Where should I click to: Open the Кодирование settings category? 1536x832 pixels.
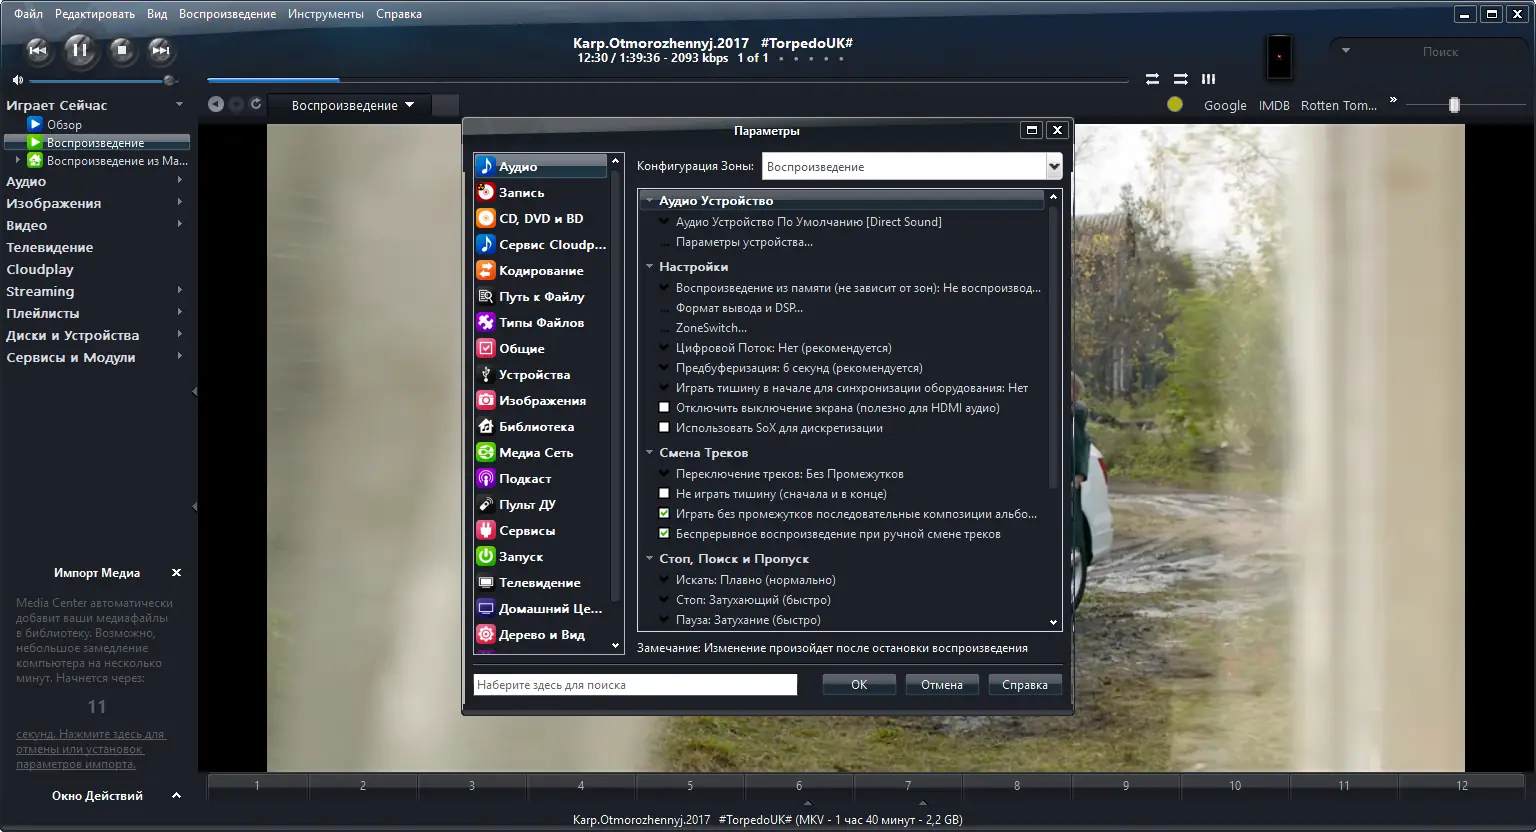pos(540,271)
